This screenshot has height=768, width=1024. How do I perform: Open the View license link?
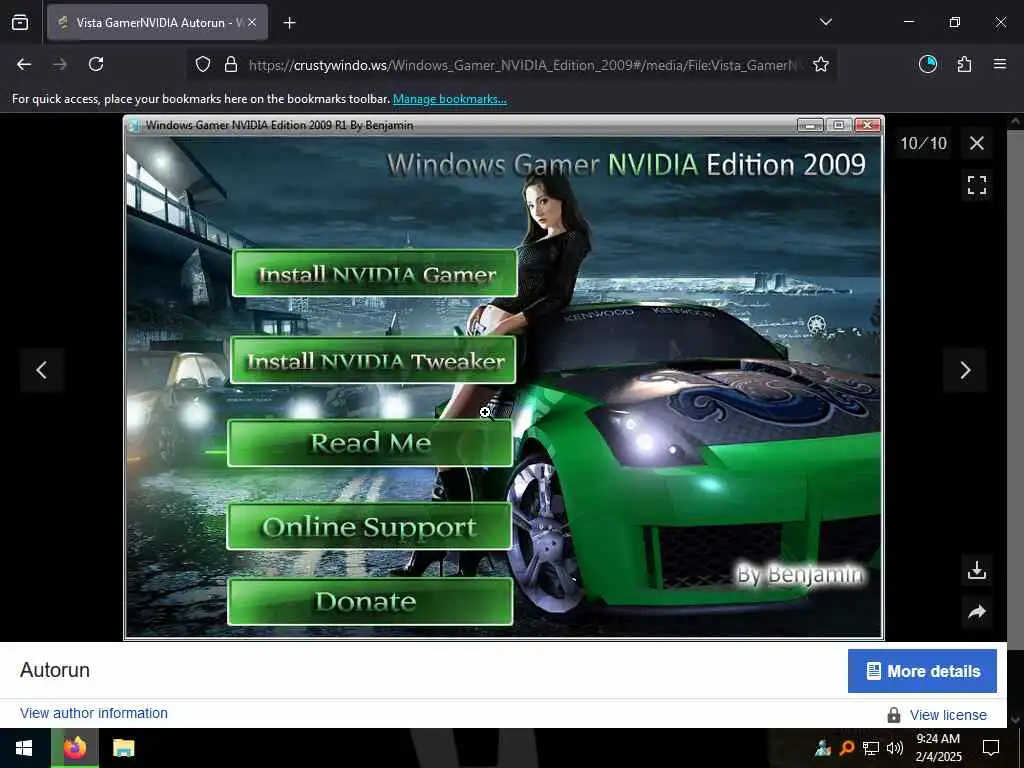click(x=948, y=715)
